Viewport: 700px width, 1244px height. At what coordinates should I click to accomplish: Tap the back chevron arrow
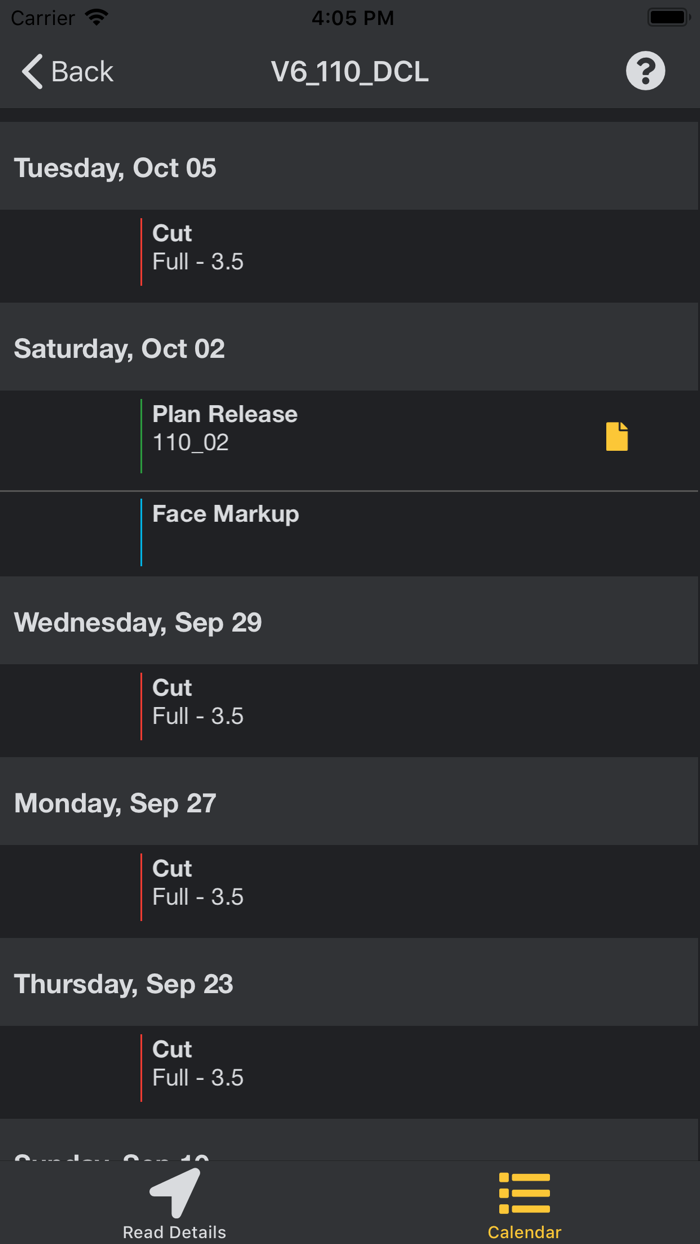pos(32,72)
